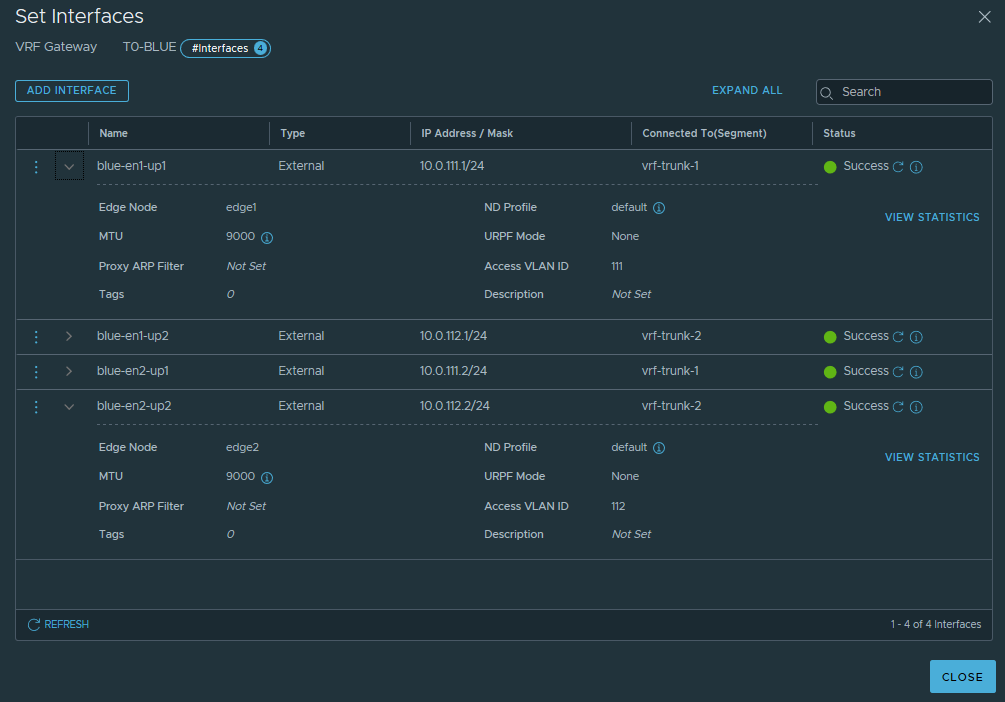The height and width of the screenshot is (702, 1005).
Task: Click the refresh status icon for blue-en1-up2
Action: [x=899, y=336]
